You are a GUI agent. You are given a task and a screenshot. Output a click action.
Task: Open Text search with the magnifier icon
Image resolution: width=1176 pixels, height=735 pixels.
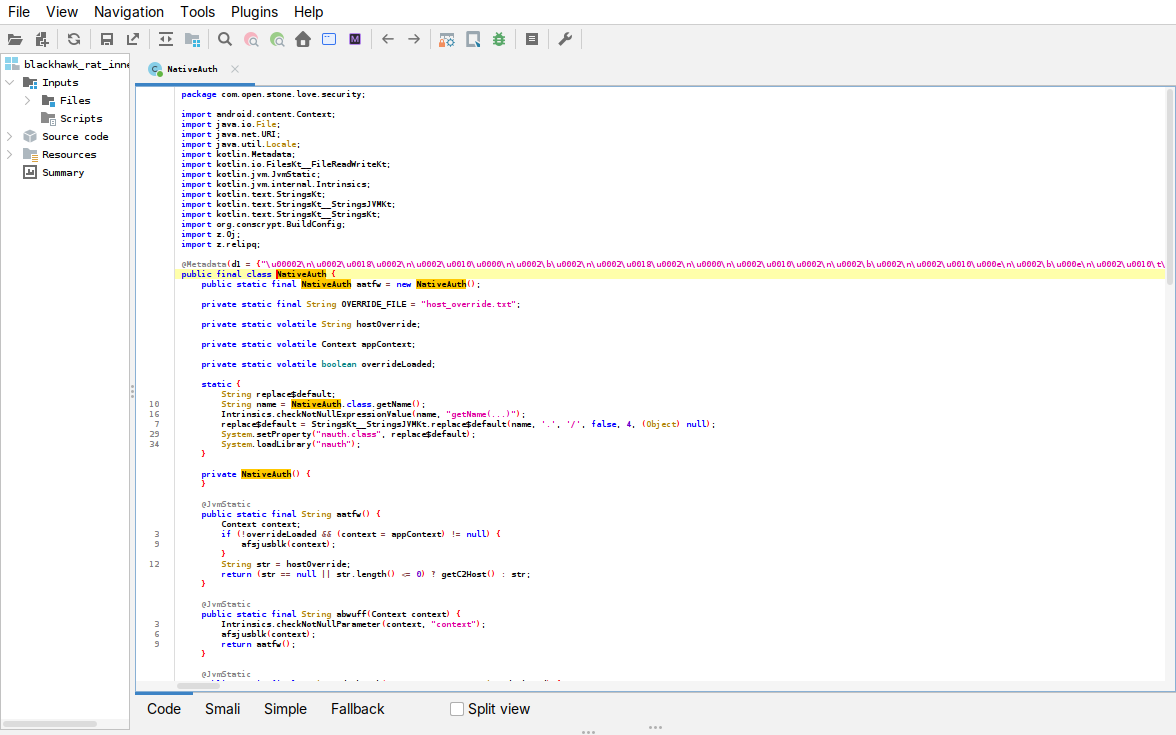pyautogui.click(x=225, y=40)
